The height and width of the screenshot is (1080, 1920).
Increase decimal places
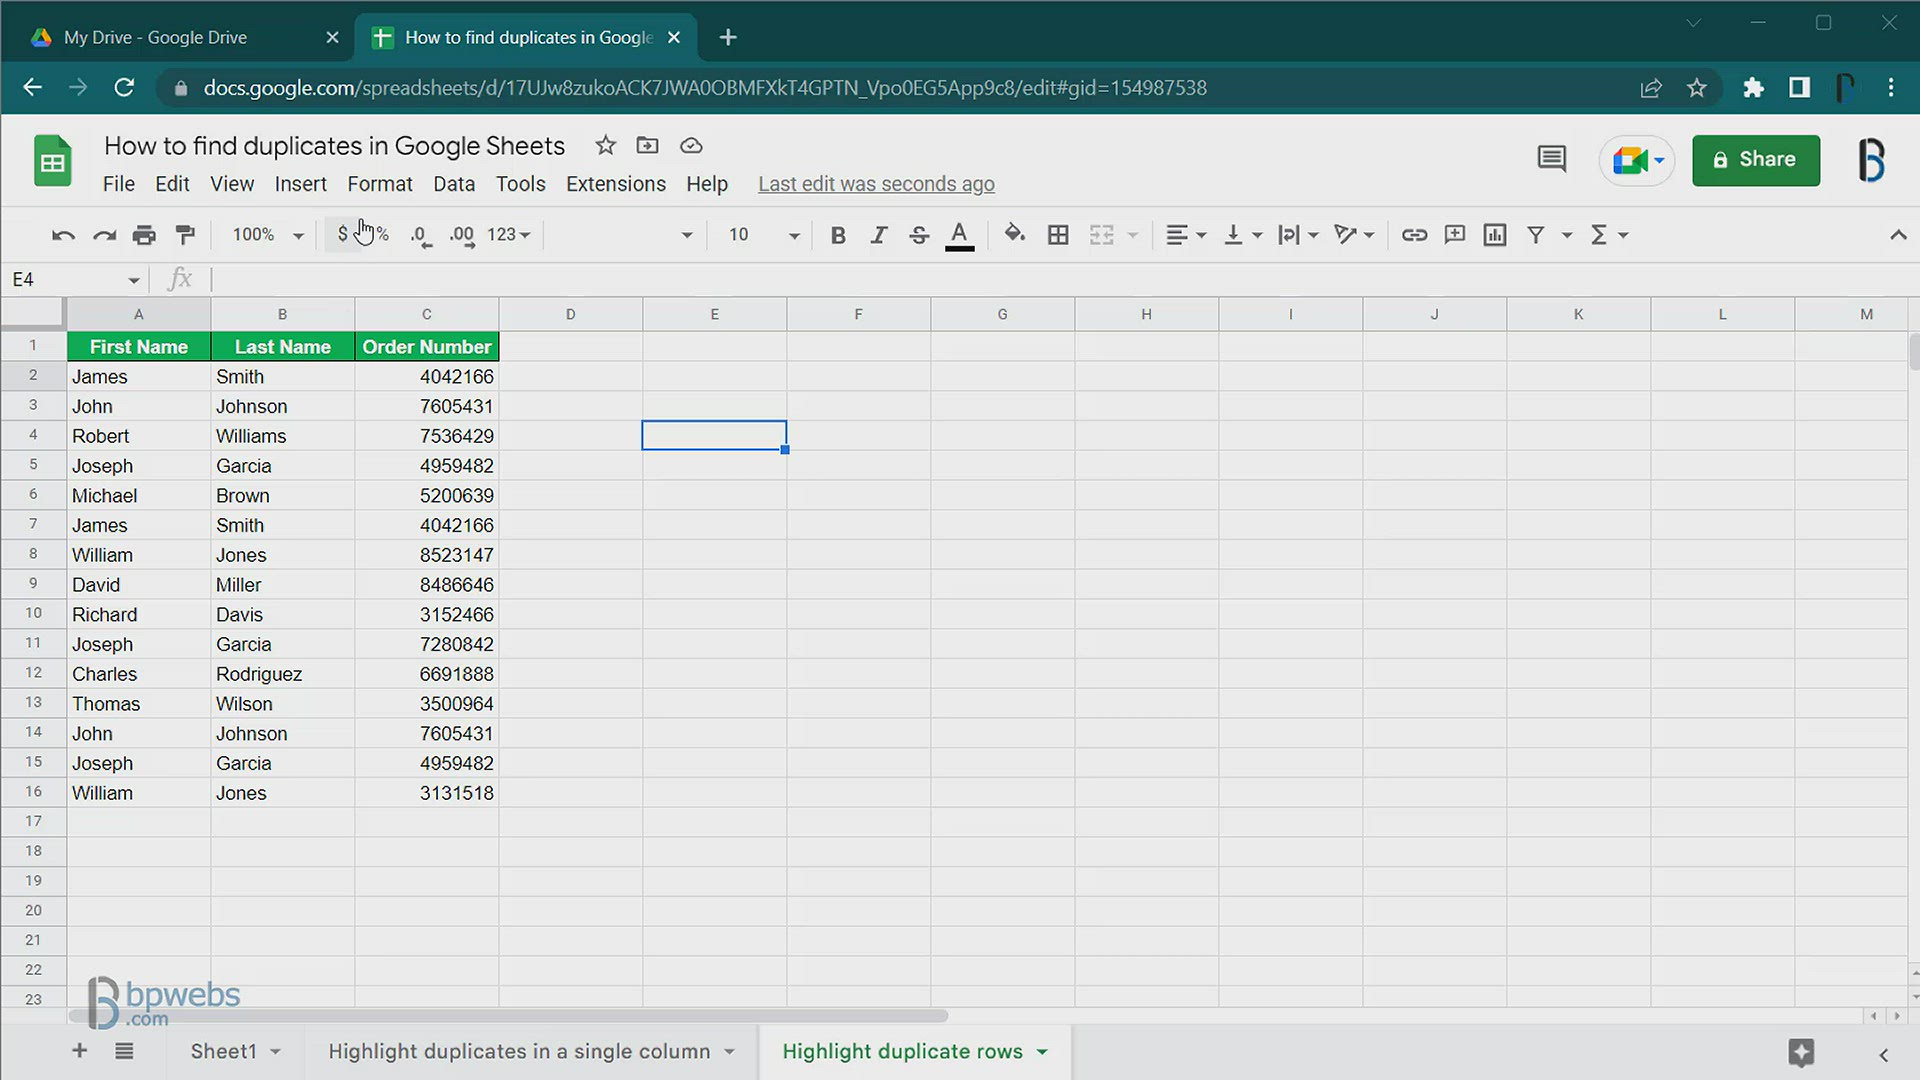(x=462, y=235)
